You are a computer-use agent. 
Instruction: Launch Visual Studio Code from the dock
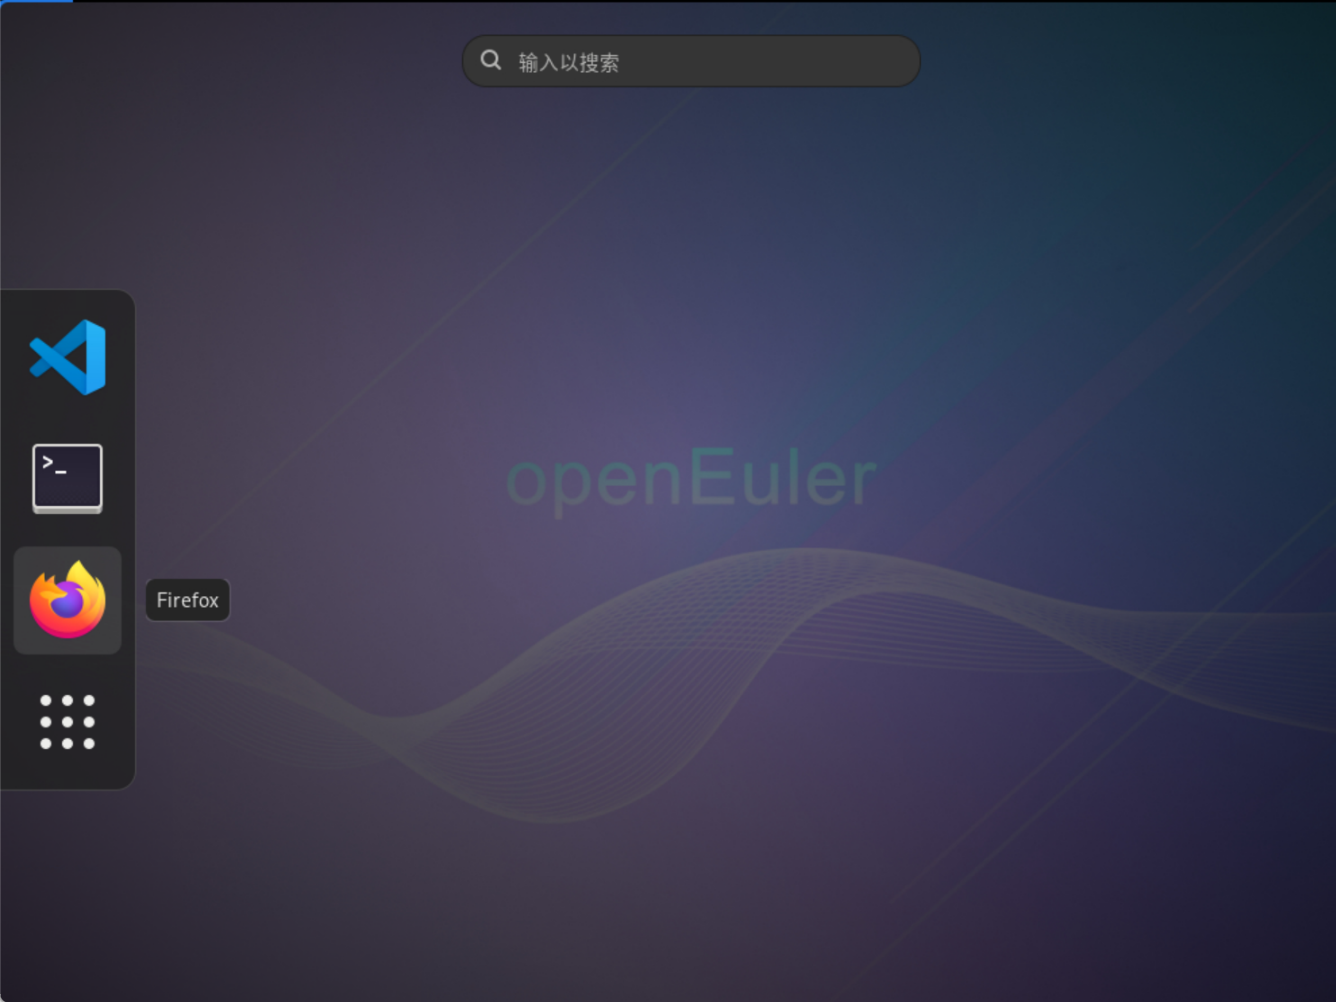pyautogui.click(x=67, y=357)
